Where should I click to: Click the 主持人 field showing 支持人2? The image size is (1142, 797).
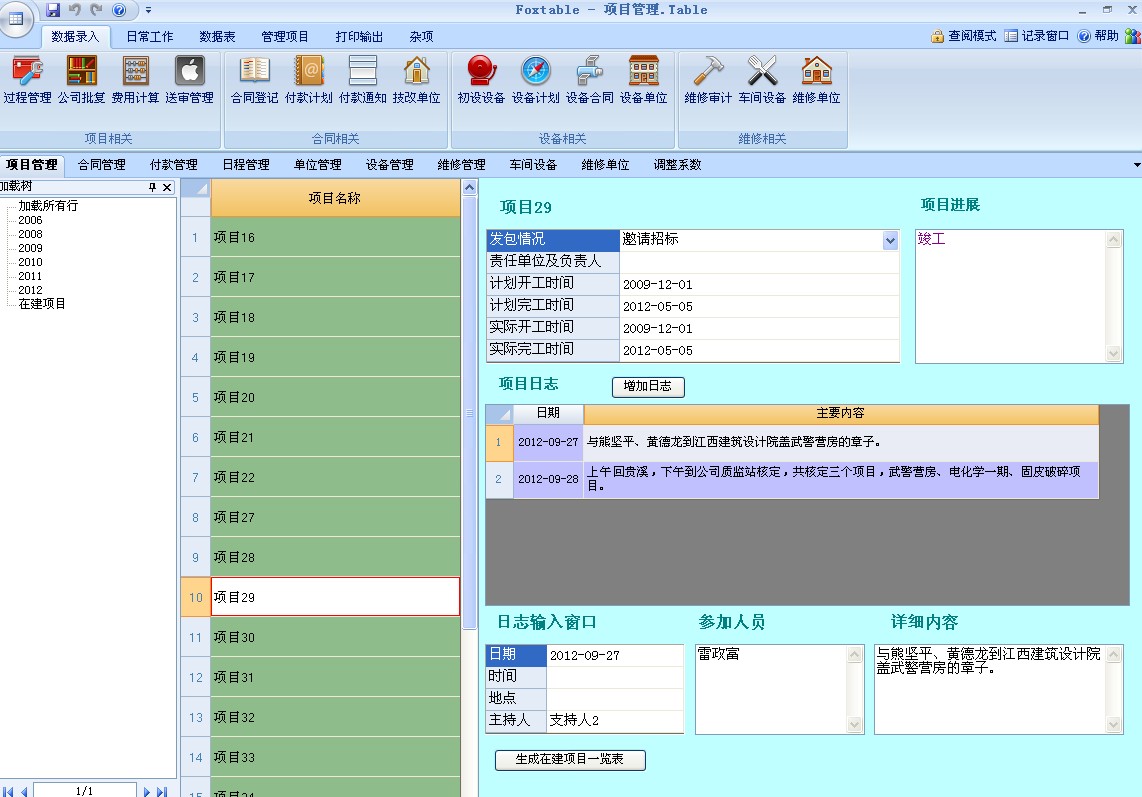pyautogui.click(x=615, y=721)
